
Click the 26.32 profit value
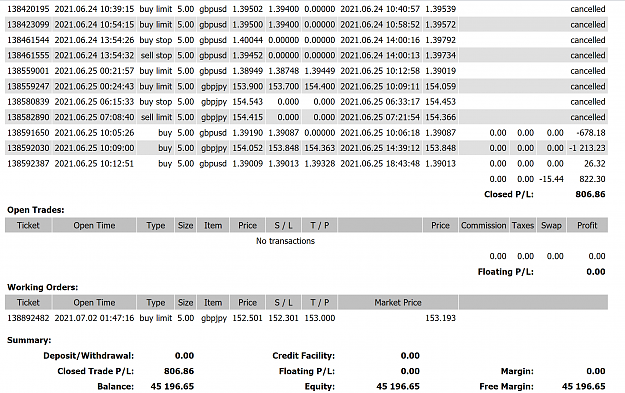(595, 163)
